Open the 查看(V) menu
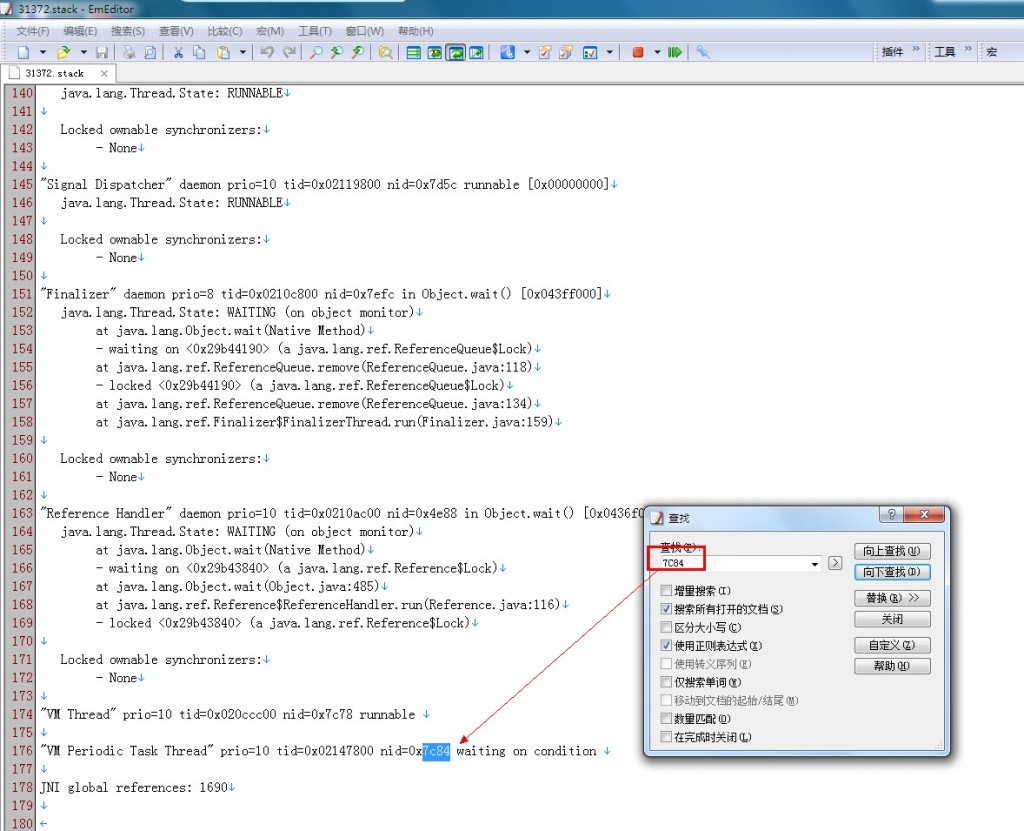Viewport: 1024px width, 831px height. point(176,31)
